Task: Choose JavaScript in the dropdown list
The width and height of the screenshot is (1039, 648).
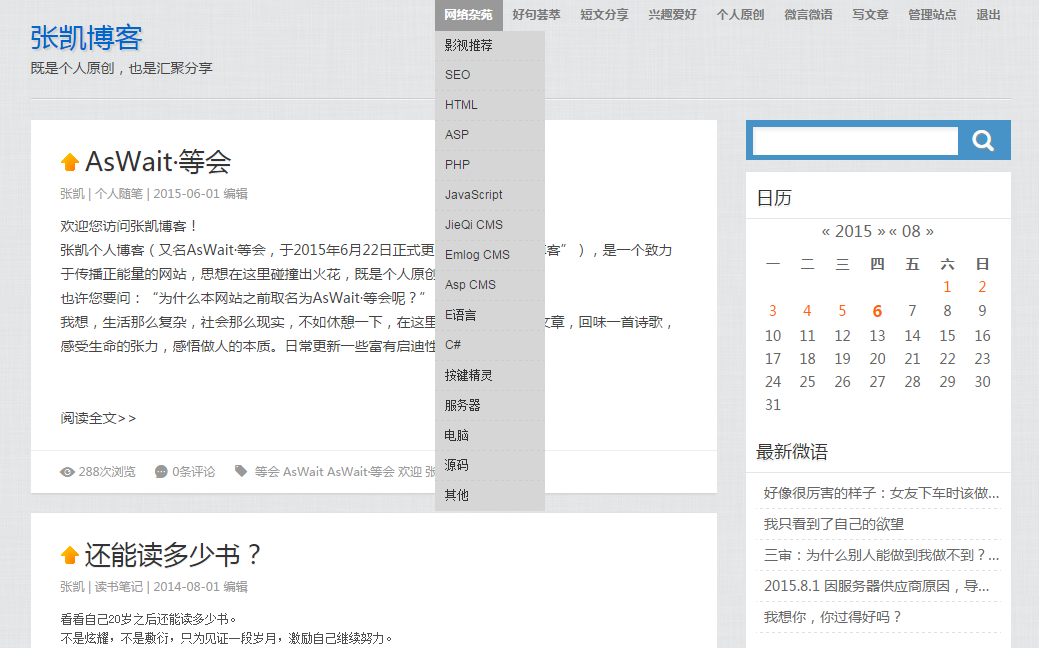Action: pos(474,195)
